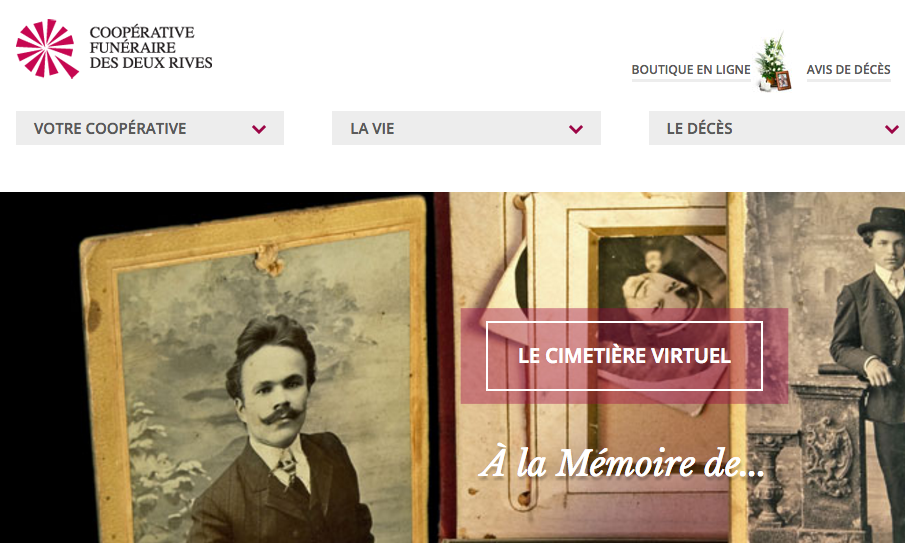This screenshot has width=905, height=543.
Task: Click the pink starburst cooperative logo
Action: 47,48
